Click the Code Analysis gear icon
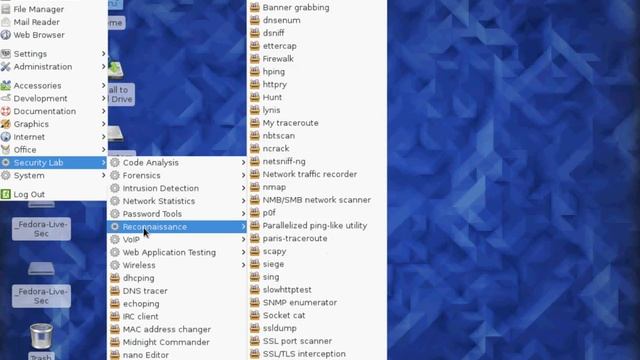The width and height of the screenshot is (640, 360). pos(115,162)
